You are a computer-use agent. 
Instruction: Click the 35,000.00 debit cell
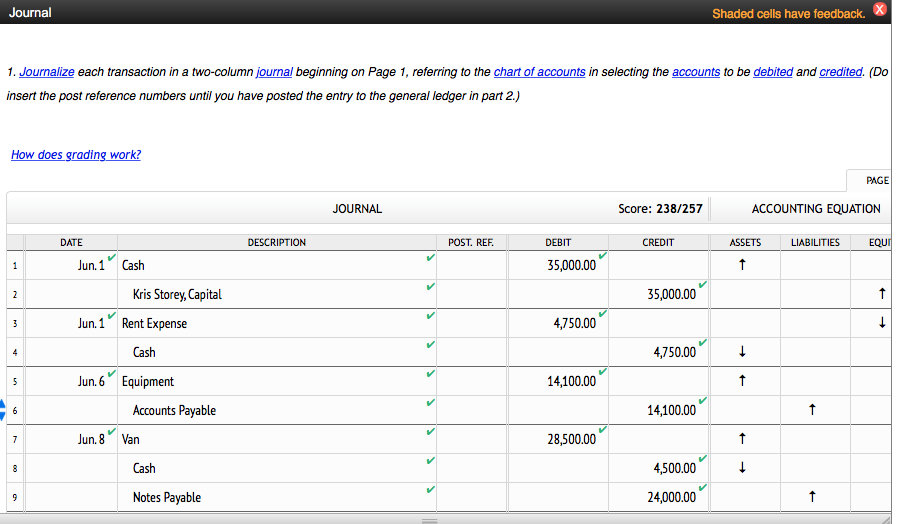[558, 265]
